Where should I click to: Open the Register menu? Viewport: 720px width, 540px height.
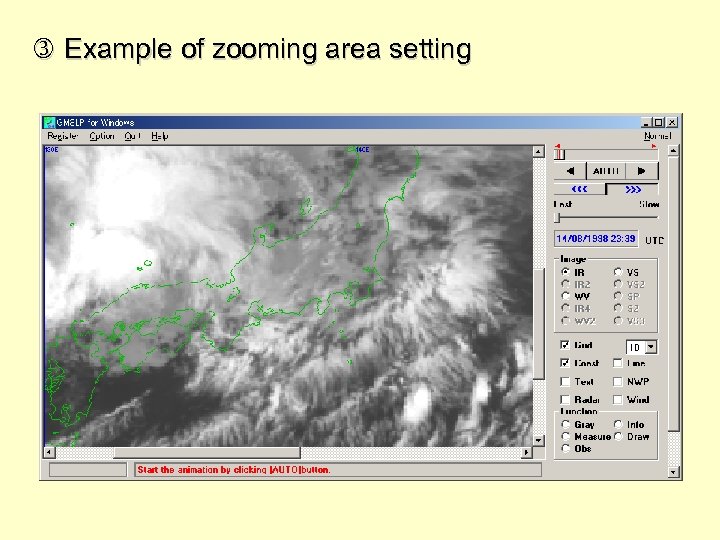point(63,136)
